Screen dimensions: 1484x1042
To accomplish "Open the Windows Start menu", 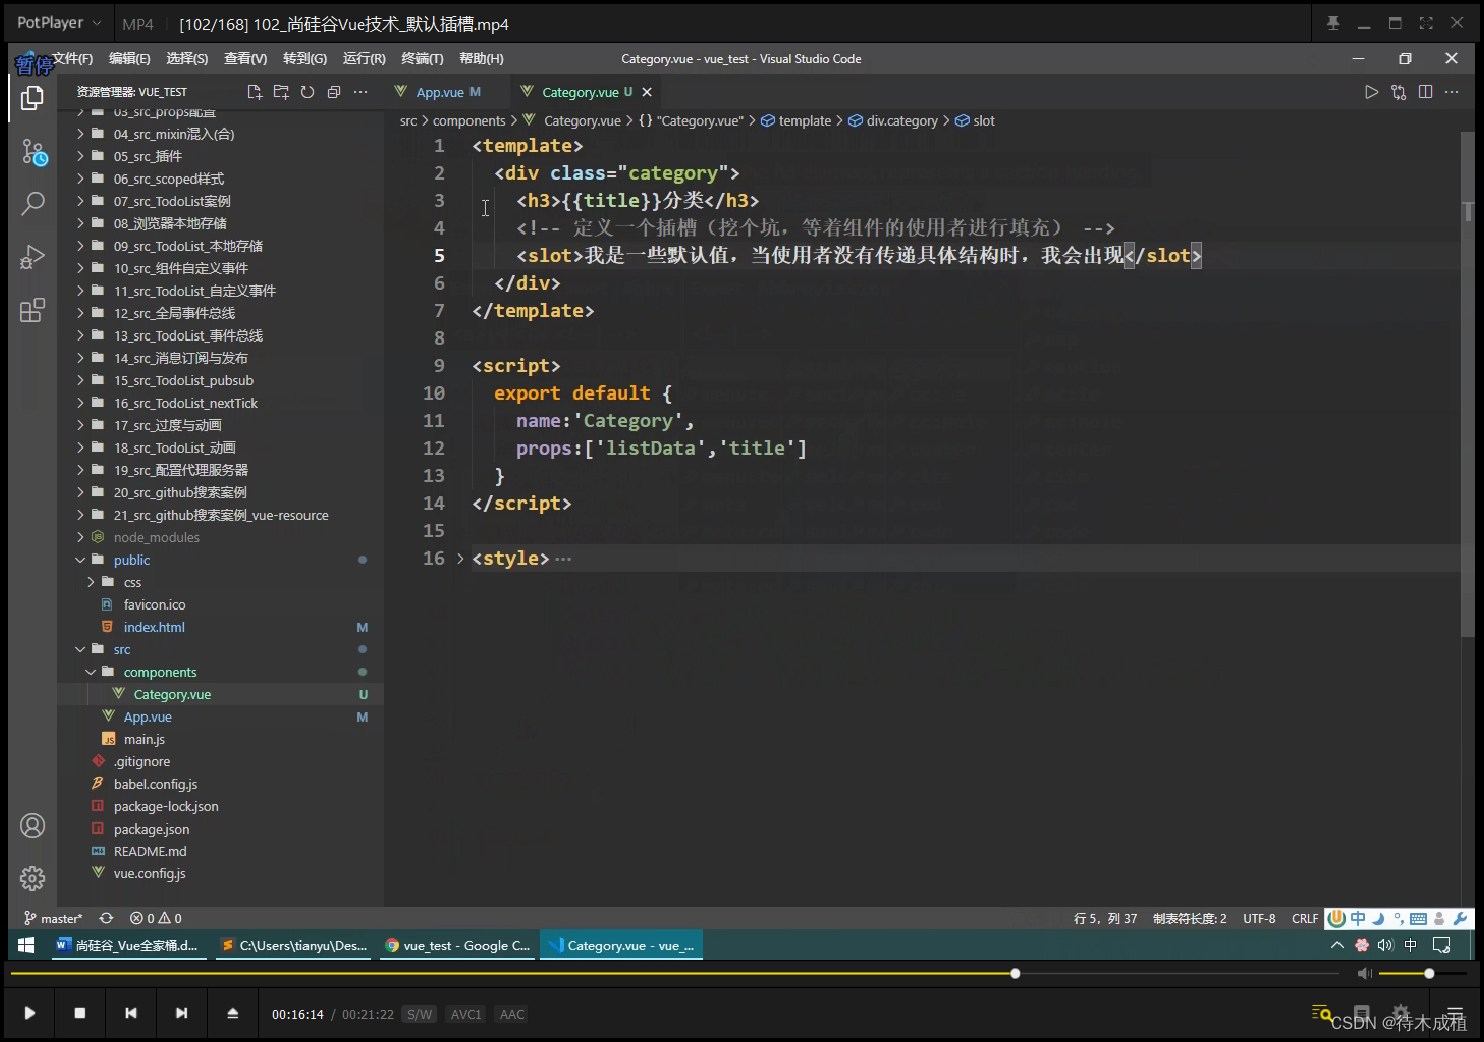I will pyautogui.click(x=26, y=945).
